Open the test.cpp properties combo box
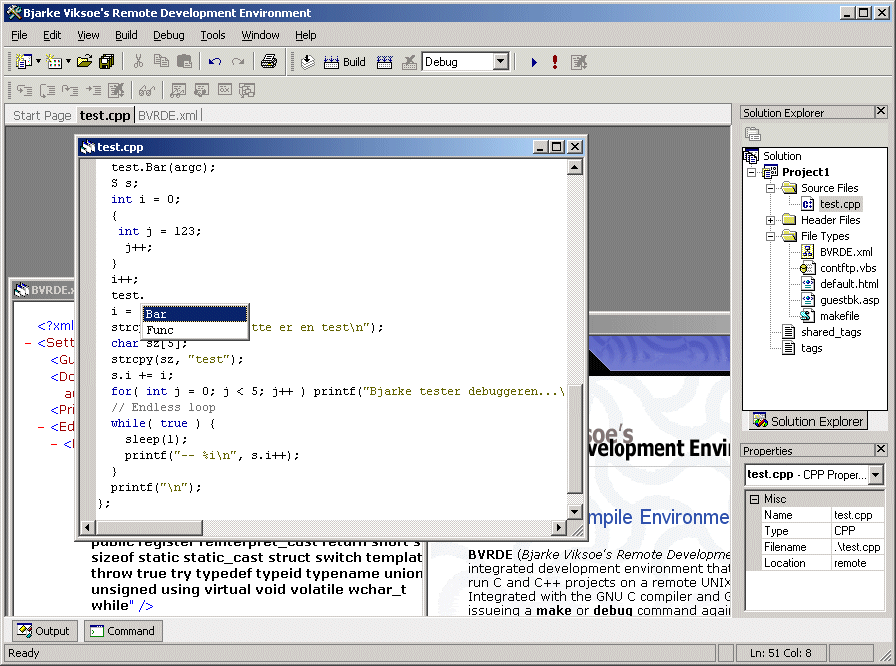The width and height of the screenshot is (896, 666). tap(876, 475)
